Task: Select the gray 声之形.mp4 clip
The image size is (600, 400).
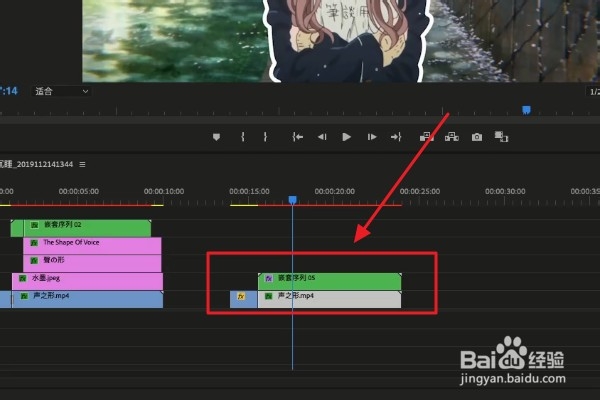Action: 329,299
